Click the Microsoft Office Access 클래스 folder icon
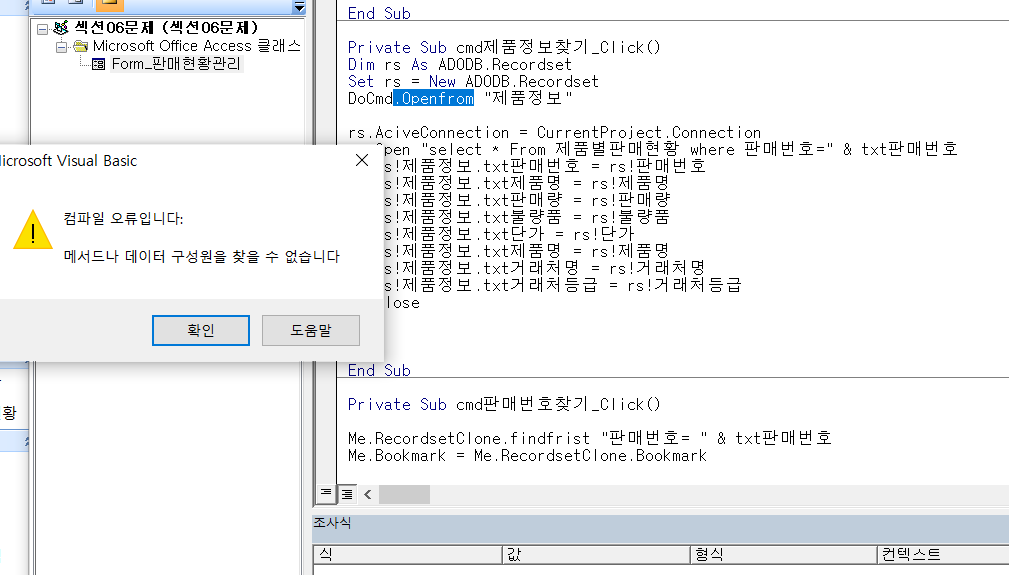Screen dimensions: 1009x575 80,46
